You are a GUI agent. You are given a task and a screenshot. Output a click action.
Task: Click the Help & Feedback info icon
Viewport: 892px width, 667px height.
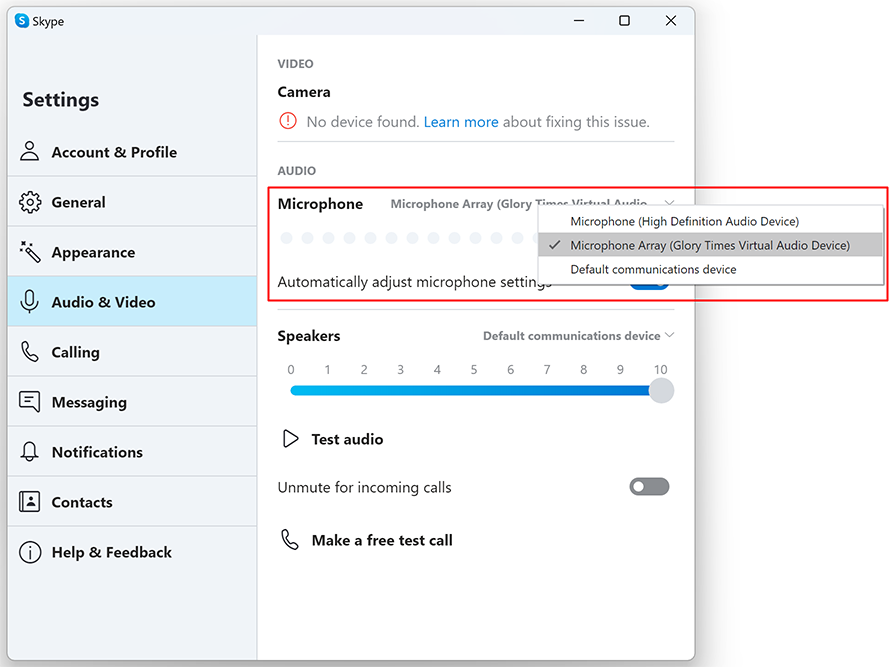[30, 552]
